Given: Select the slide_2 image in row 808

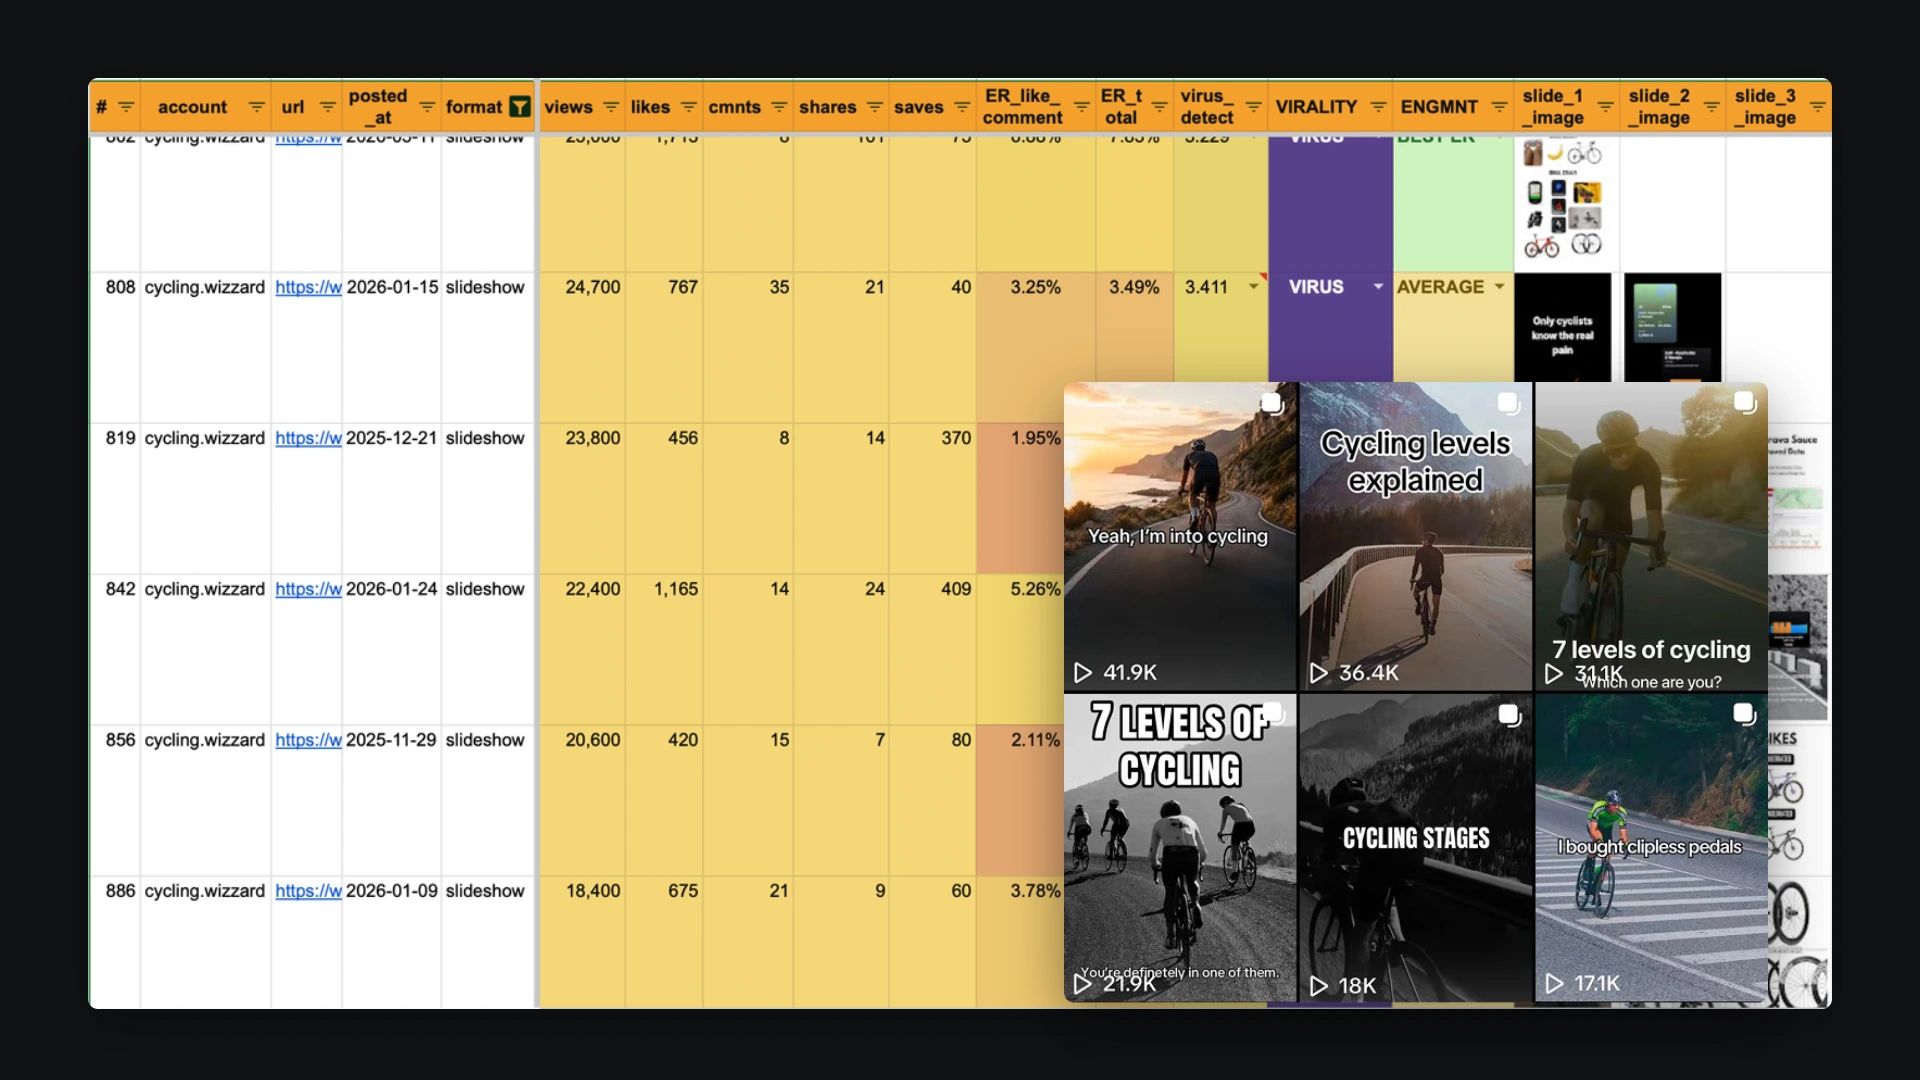Looking at the screenshot, I should (x=1673, y=328).
